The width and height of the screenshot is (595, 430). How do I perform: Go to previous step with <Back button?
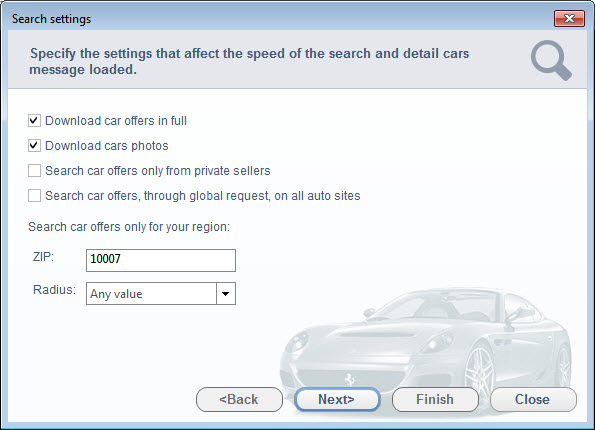[239, 399]
